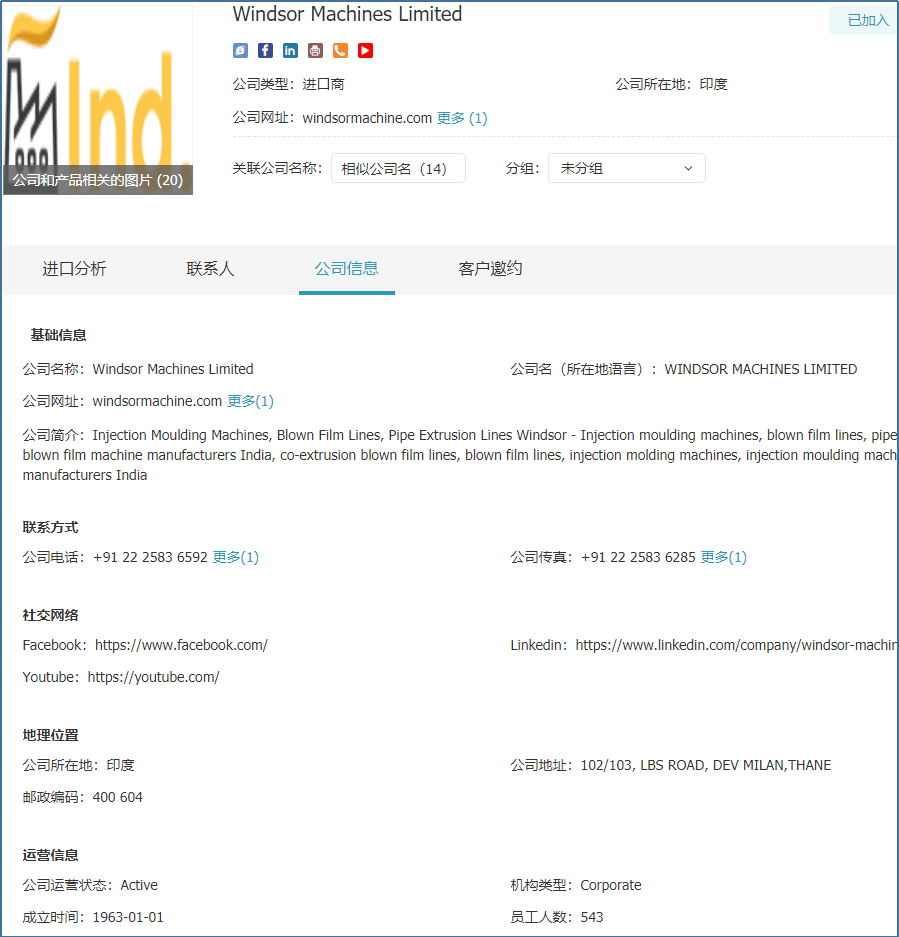Click 公司简介 description text
899x937 pixels.
[460, 455]
